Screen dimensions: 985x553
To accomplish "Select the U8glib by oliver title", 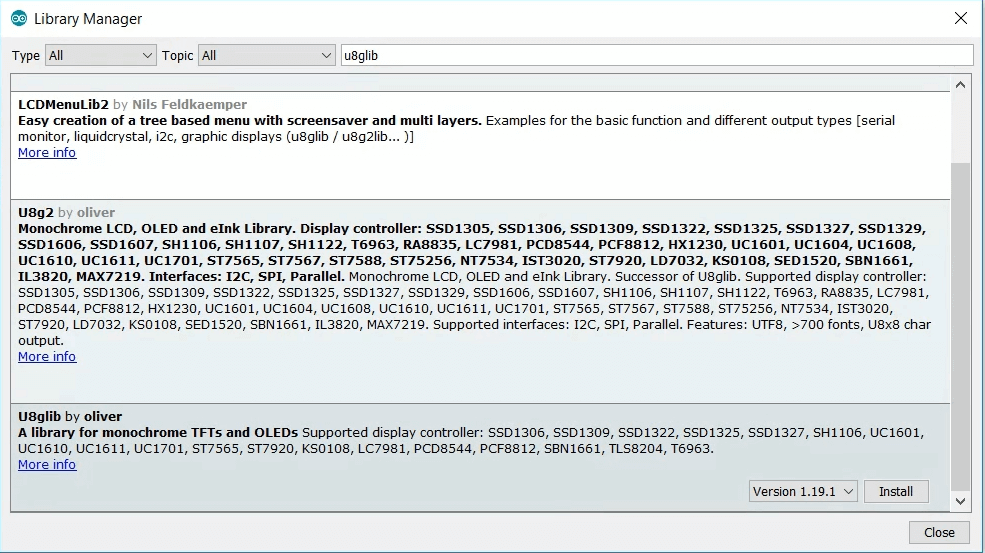I will tap(70, 417).
